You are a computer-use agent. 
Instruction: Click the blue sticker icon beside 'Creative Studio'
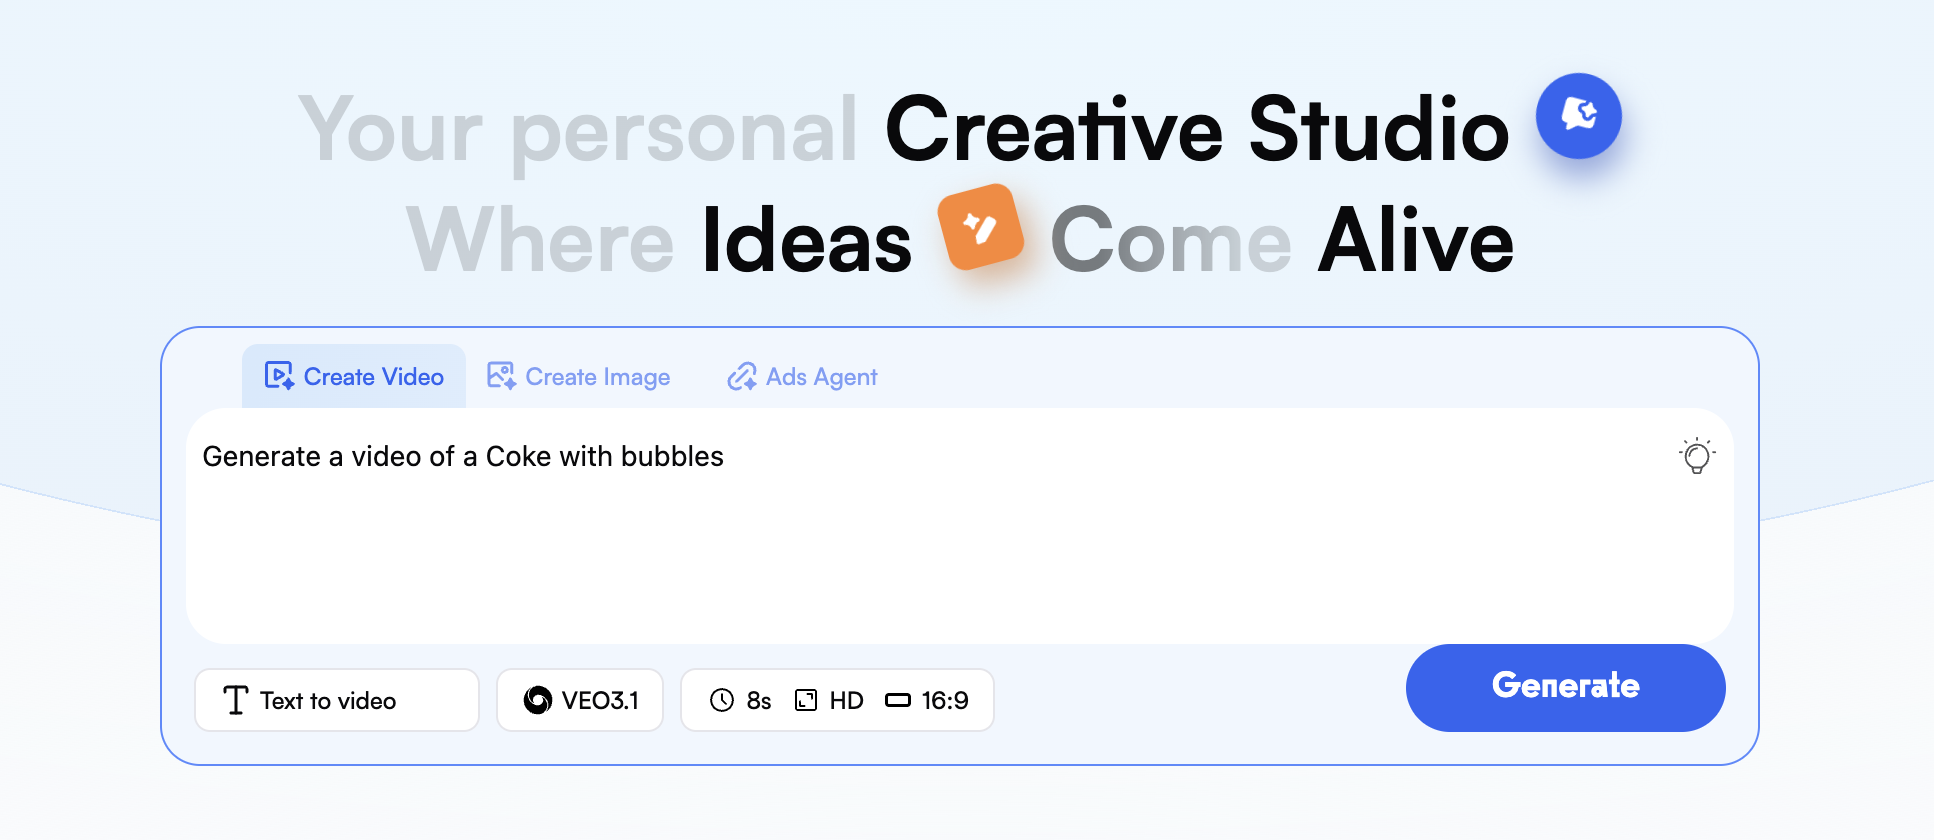(x=1577, y=116)
